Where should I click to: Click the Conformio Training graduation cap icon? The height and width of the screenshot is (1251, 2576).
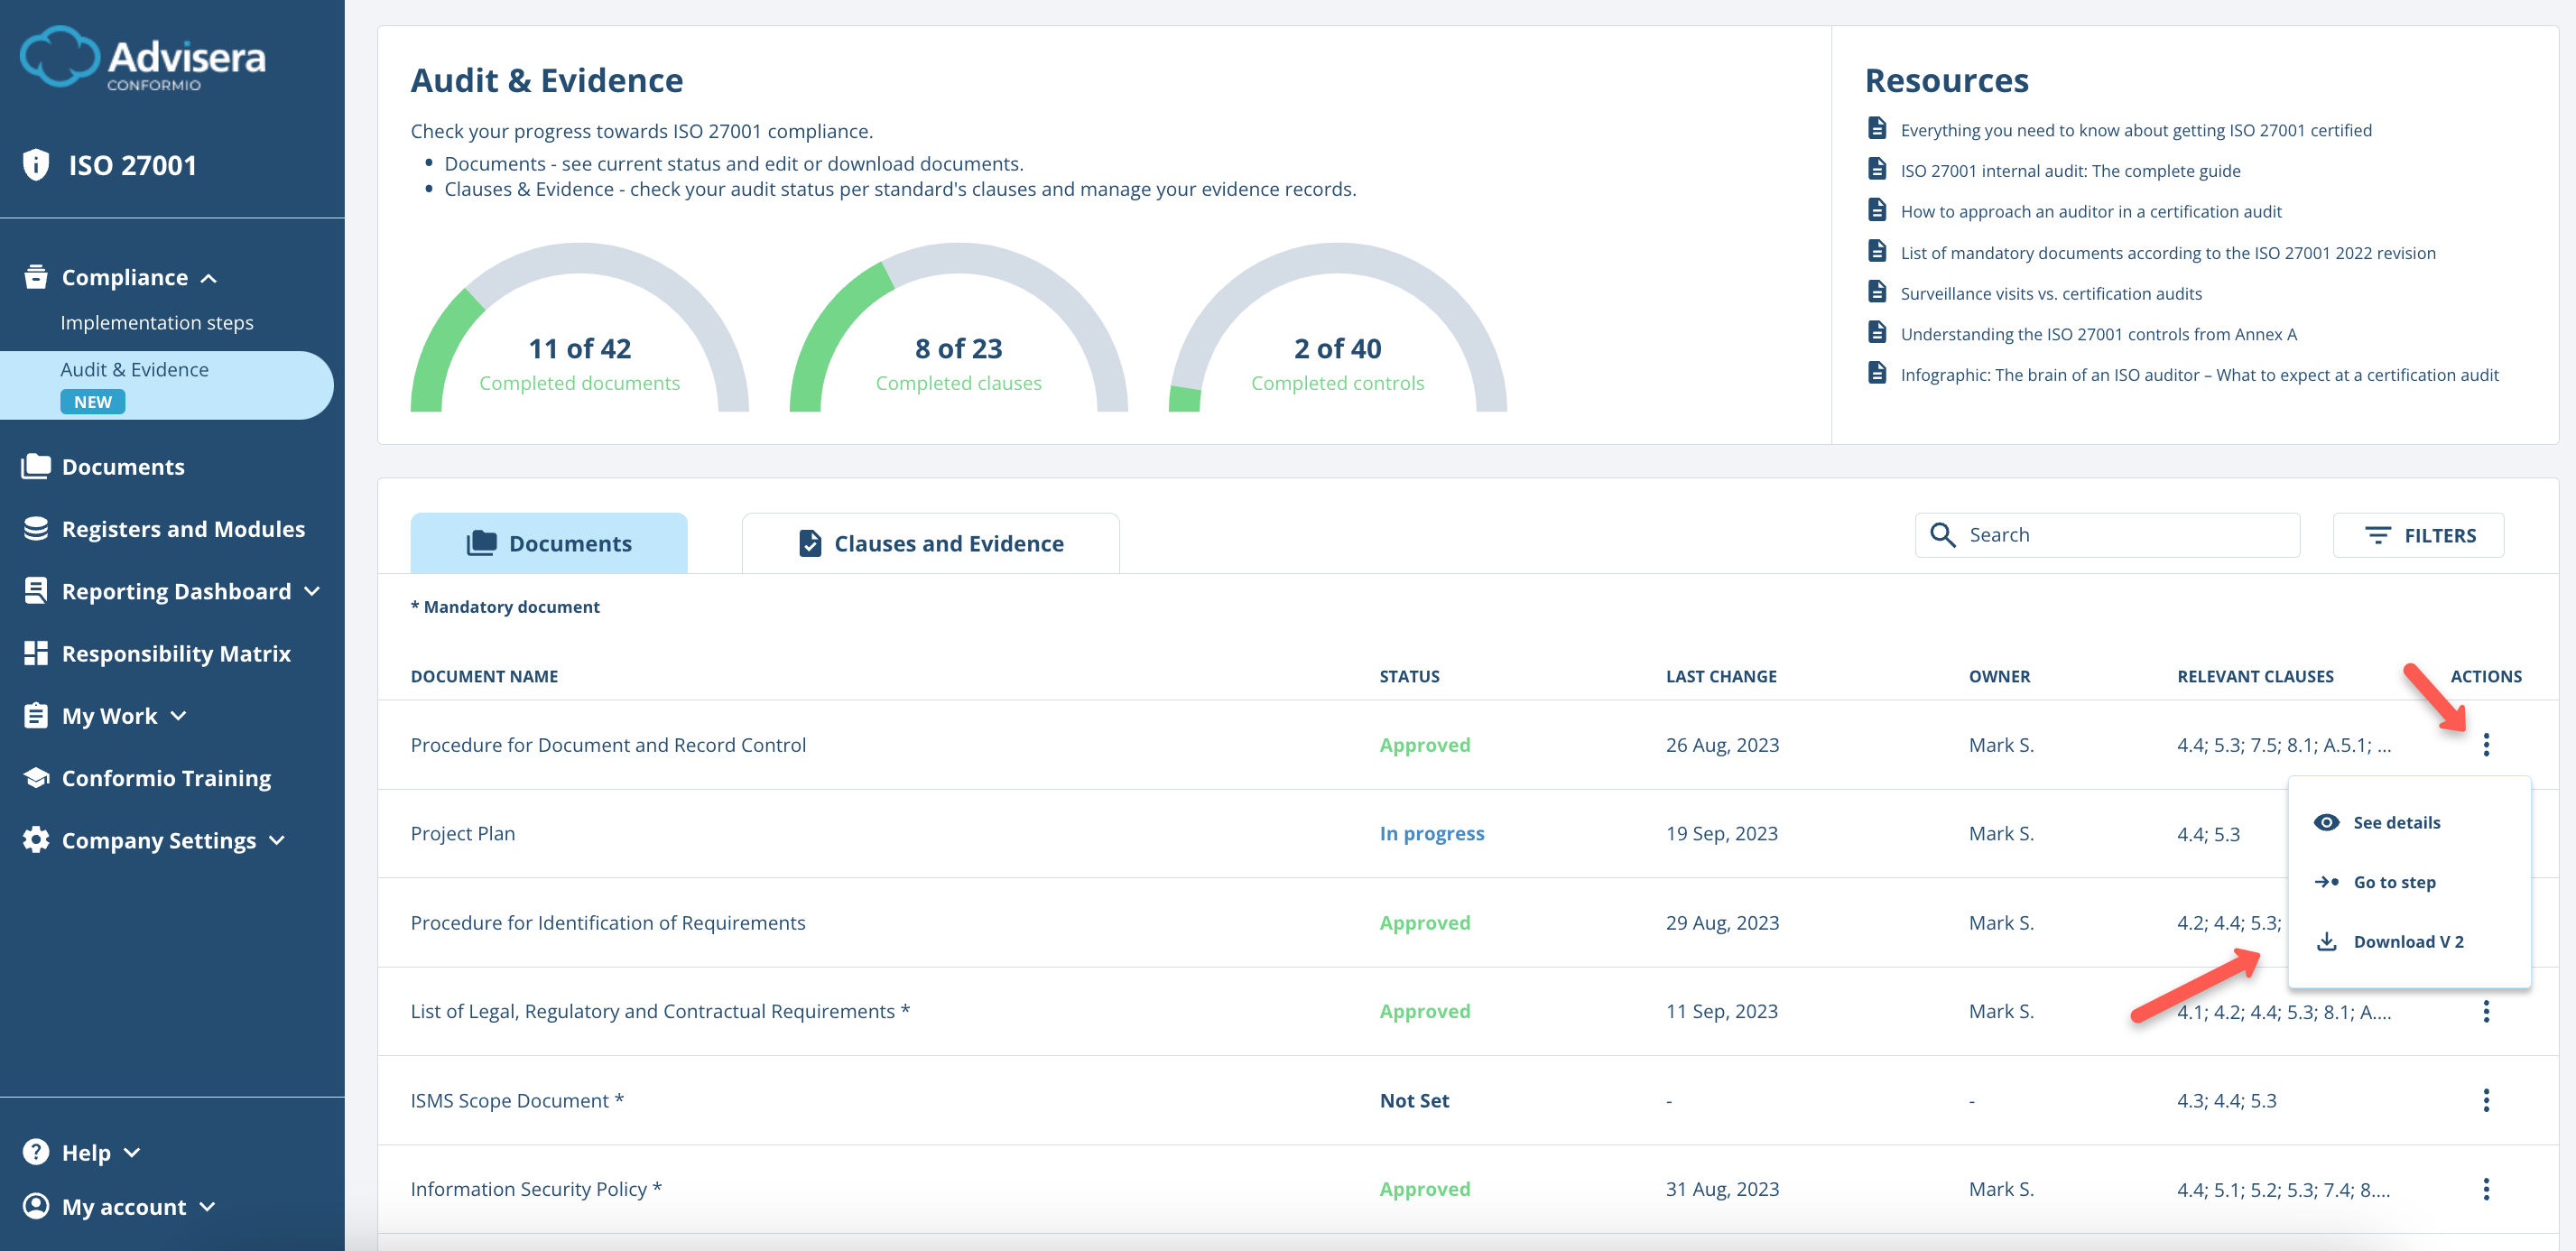[36, 777]
